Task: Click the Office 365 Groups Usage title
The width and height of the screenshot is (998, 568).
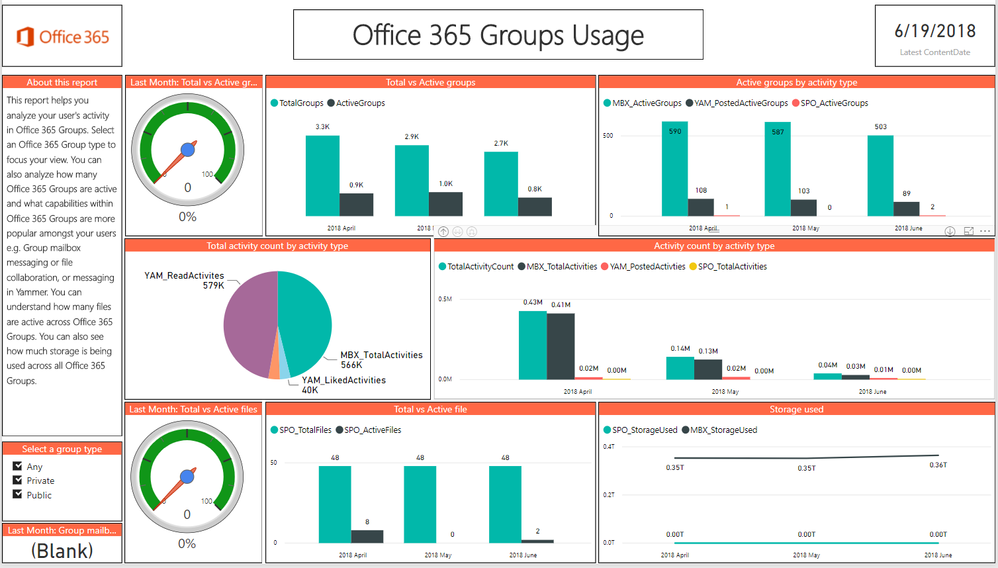Action: pos(498,35)
